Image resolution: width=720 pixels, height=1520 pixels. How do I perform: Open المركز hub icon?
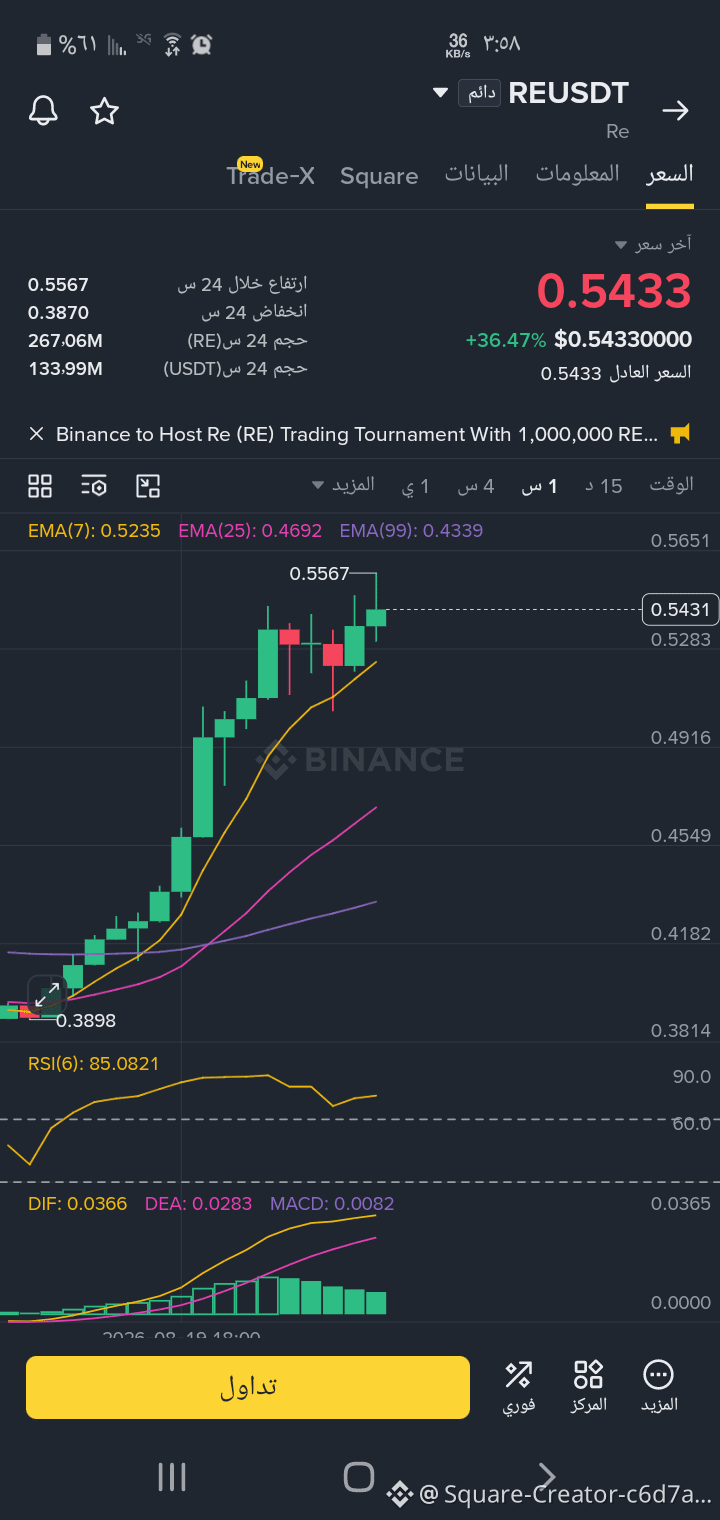588,1387
